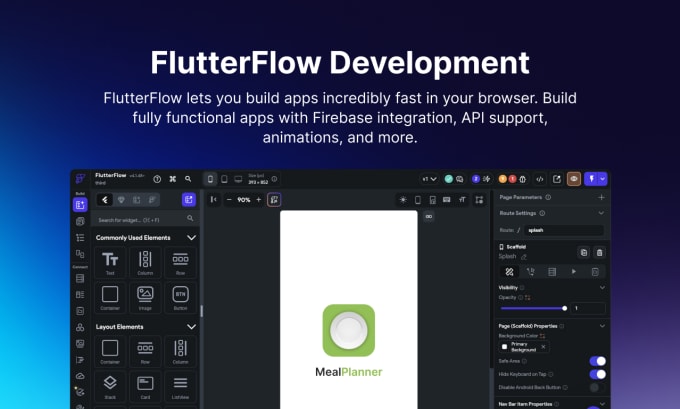Delete the Scaffold with trash icon

[599, 252]
